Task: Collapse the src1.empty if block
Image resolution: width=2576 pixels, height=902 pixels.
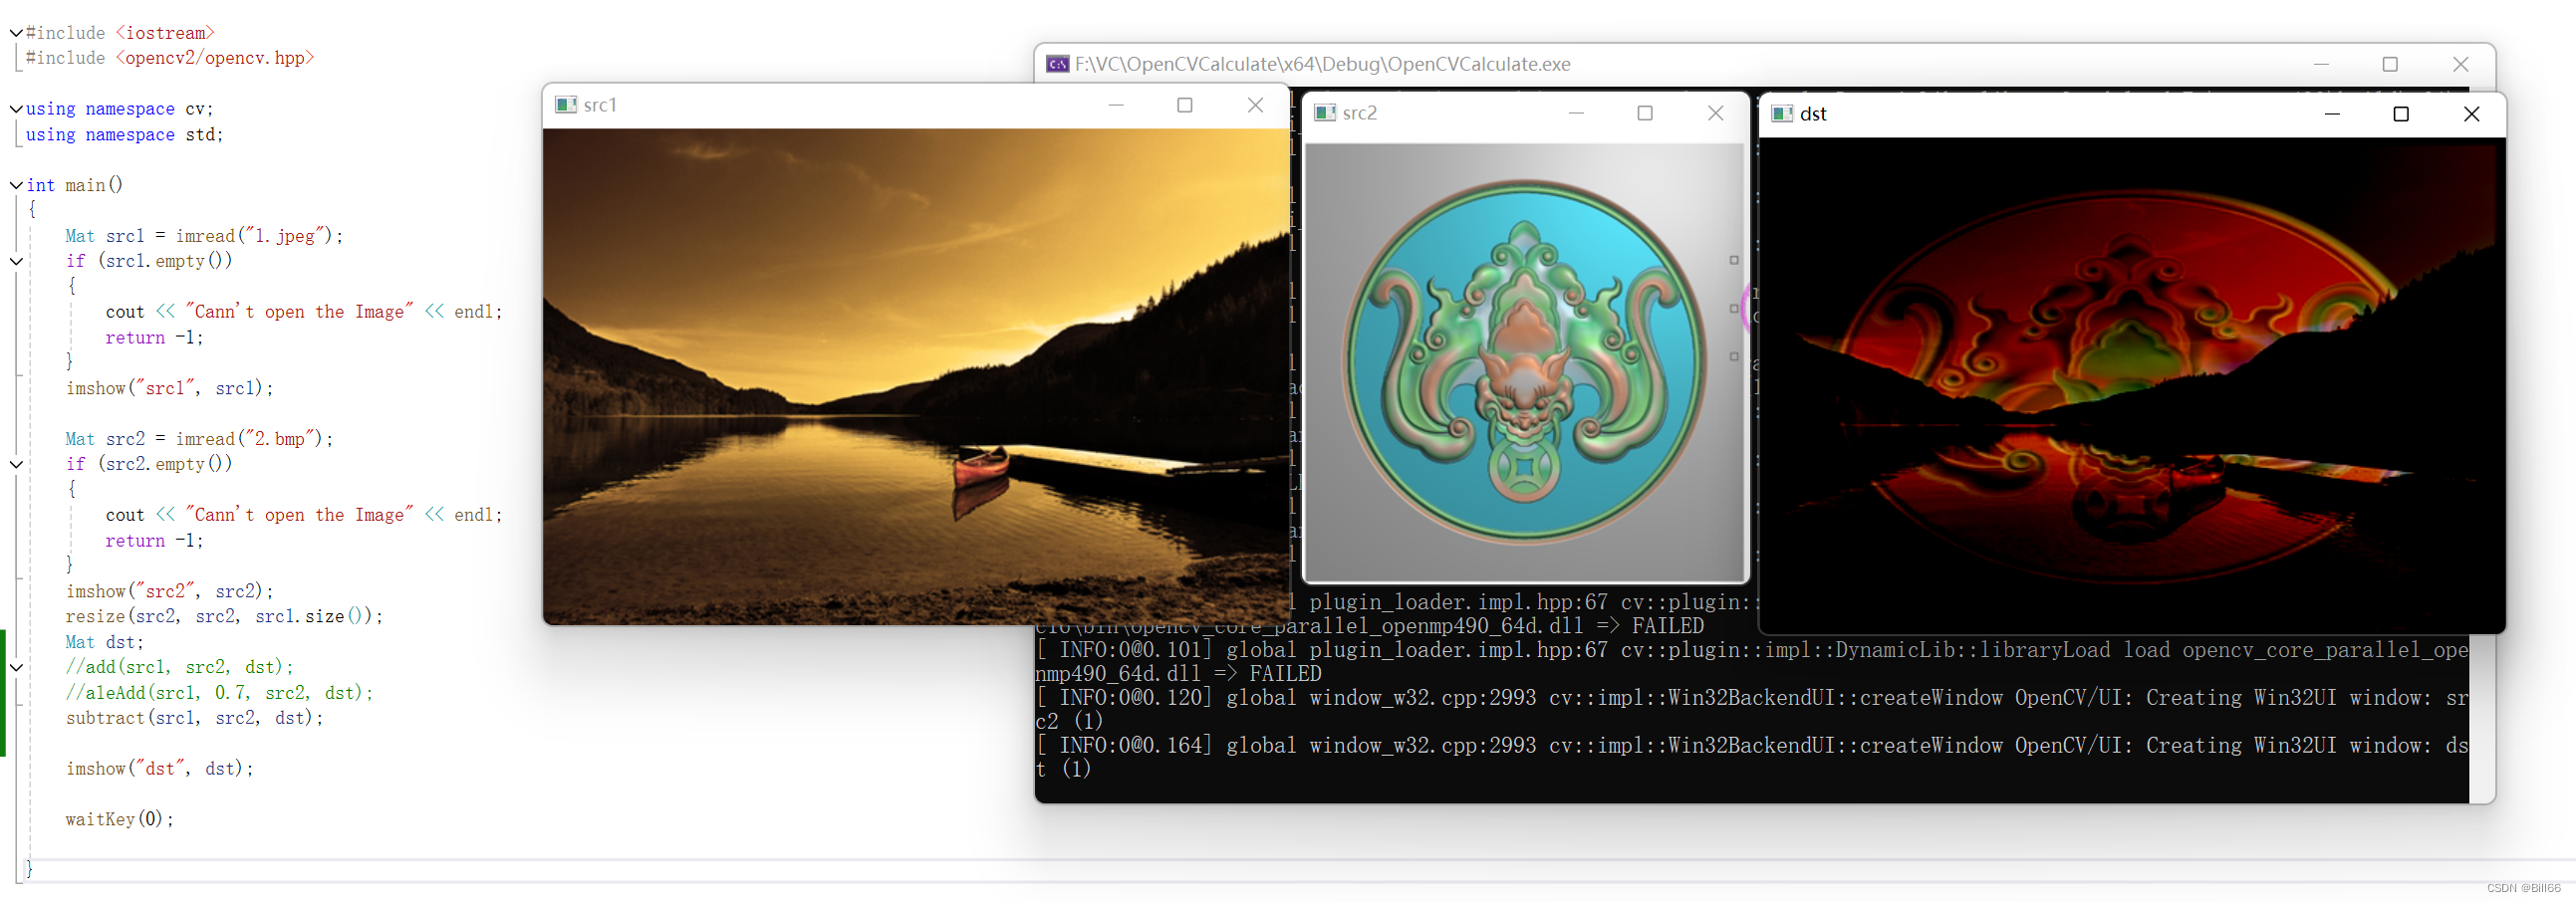Action: pos(15,261)
